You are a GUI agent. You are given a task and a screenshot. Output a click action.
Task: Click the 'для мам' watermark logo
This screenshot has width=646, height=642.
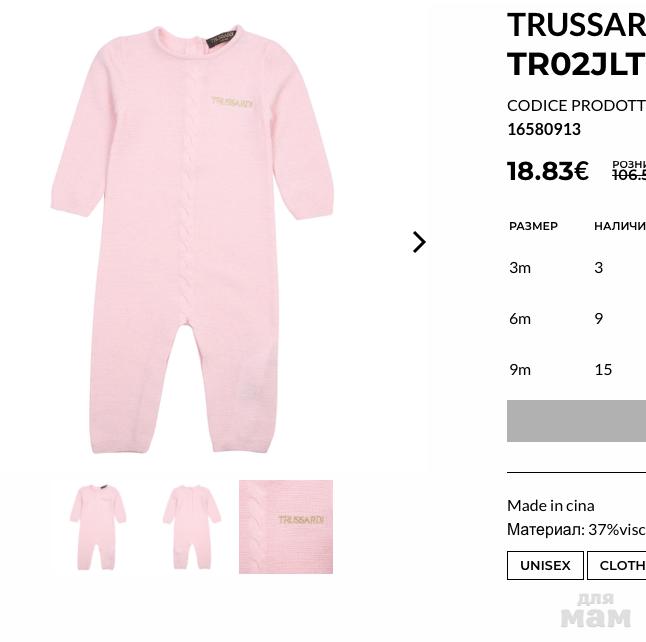pos(595,609)
